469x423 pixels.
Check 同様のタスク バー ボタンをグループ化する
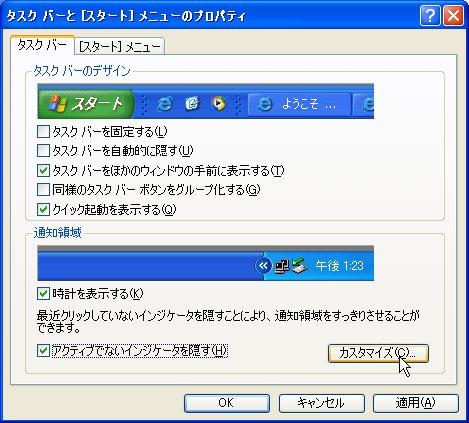(x=43, y=190)
